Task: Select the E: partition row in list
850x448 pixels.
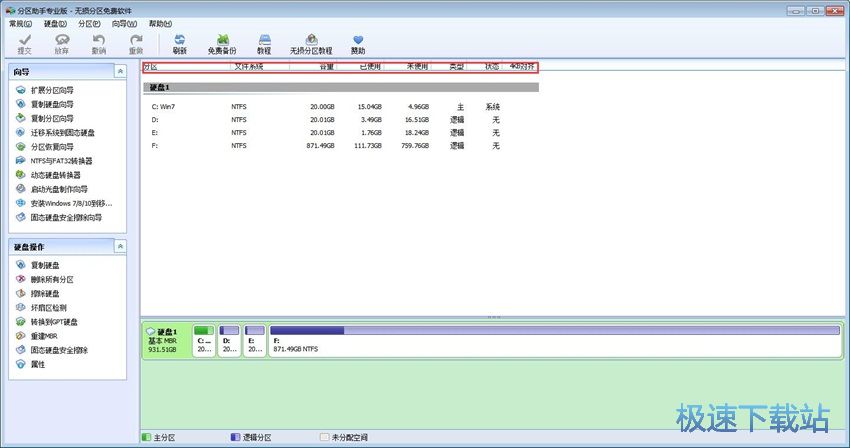Action: click(x=342, y=132)
